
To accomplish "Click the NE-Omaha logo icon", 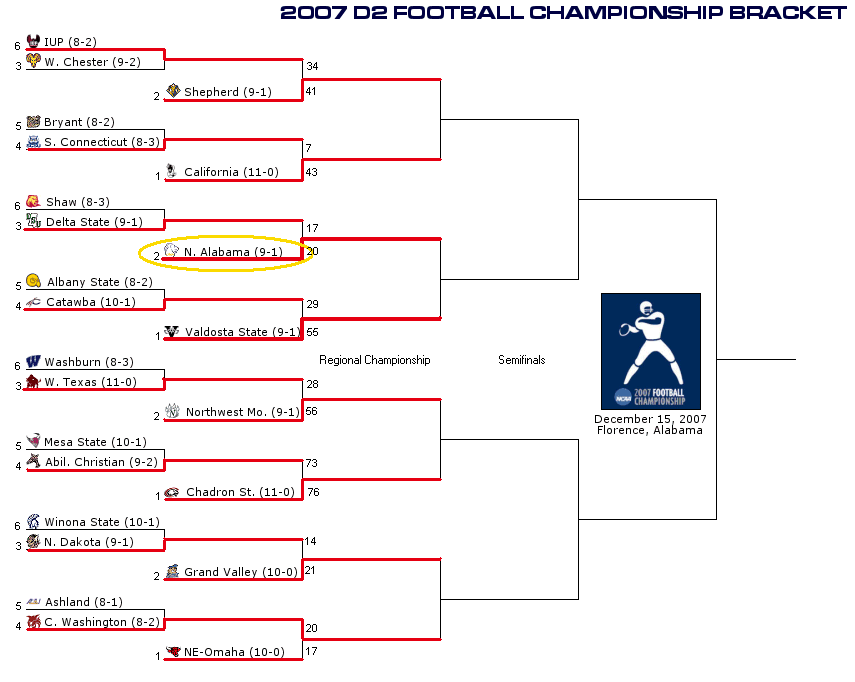I will pos(172,652).
